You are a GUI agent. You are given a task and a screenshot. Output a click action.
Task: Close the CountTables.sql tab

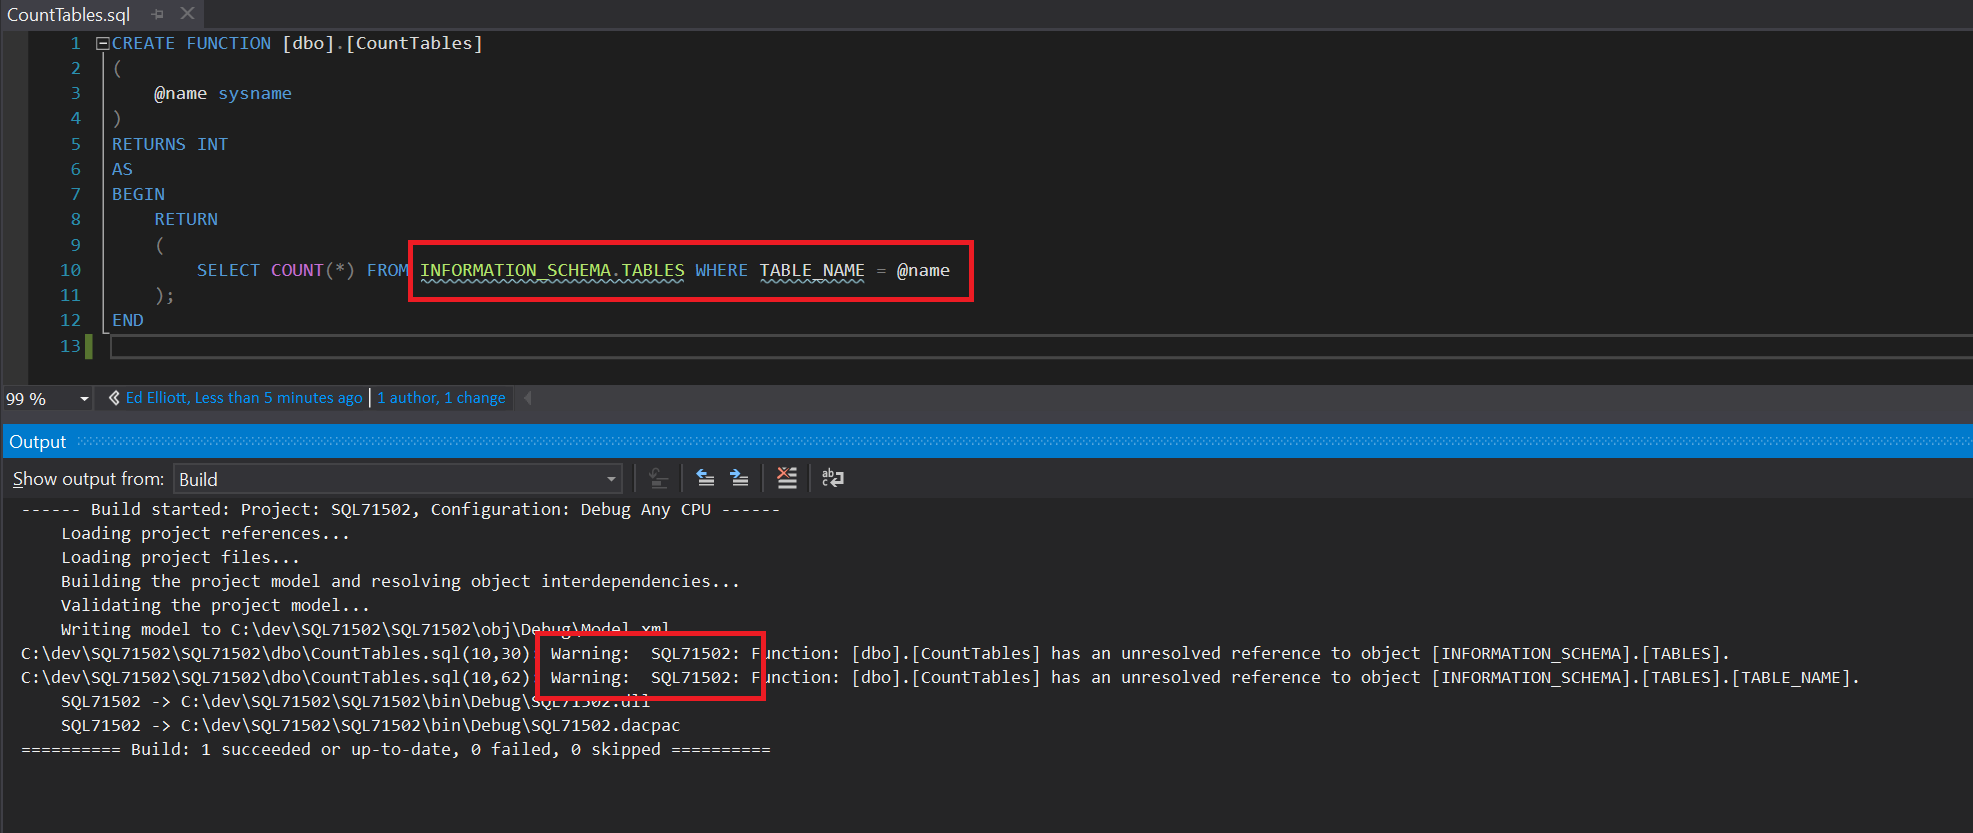tap(187, 14)
